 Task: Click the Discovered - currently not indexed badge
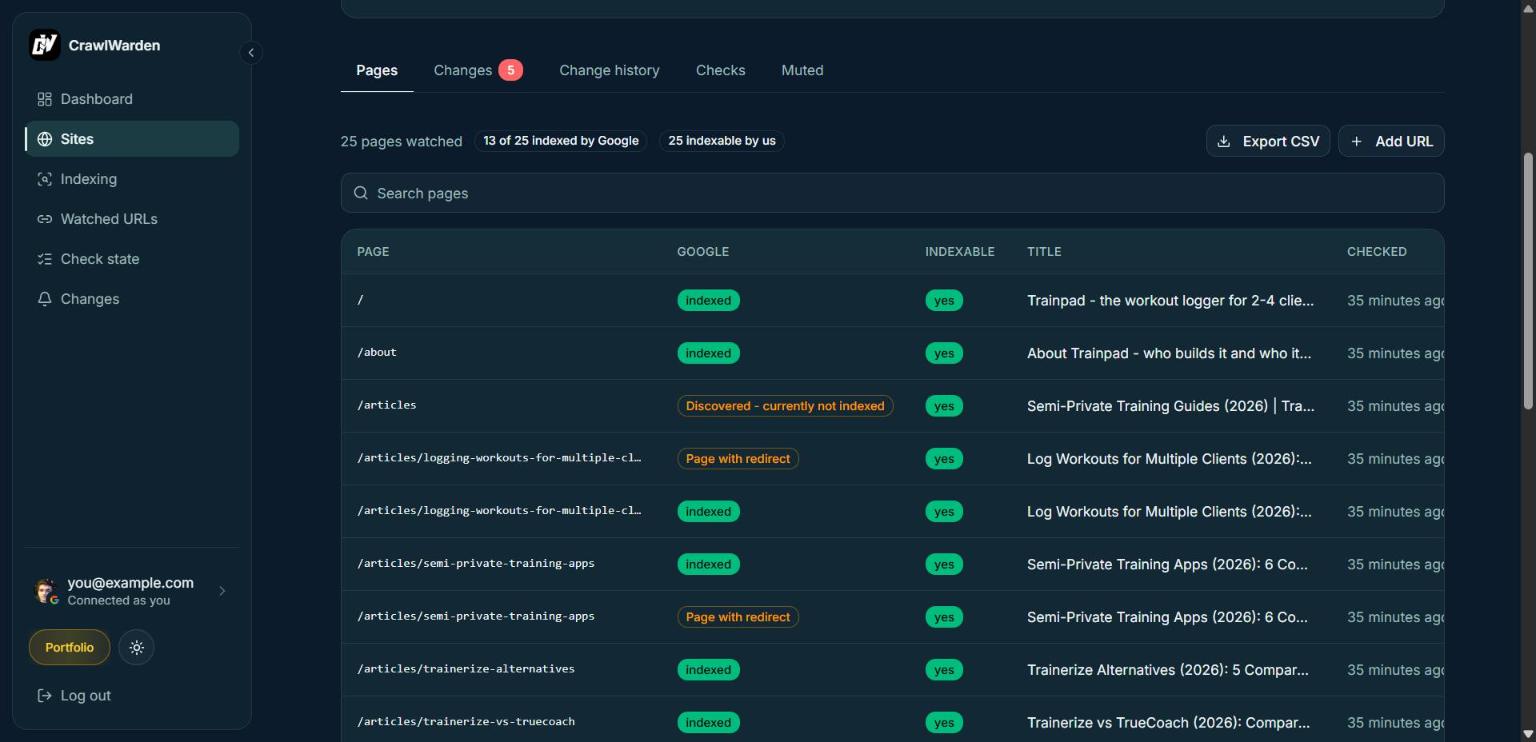[x=785, y=406]
